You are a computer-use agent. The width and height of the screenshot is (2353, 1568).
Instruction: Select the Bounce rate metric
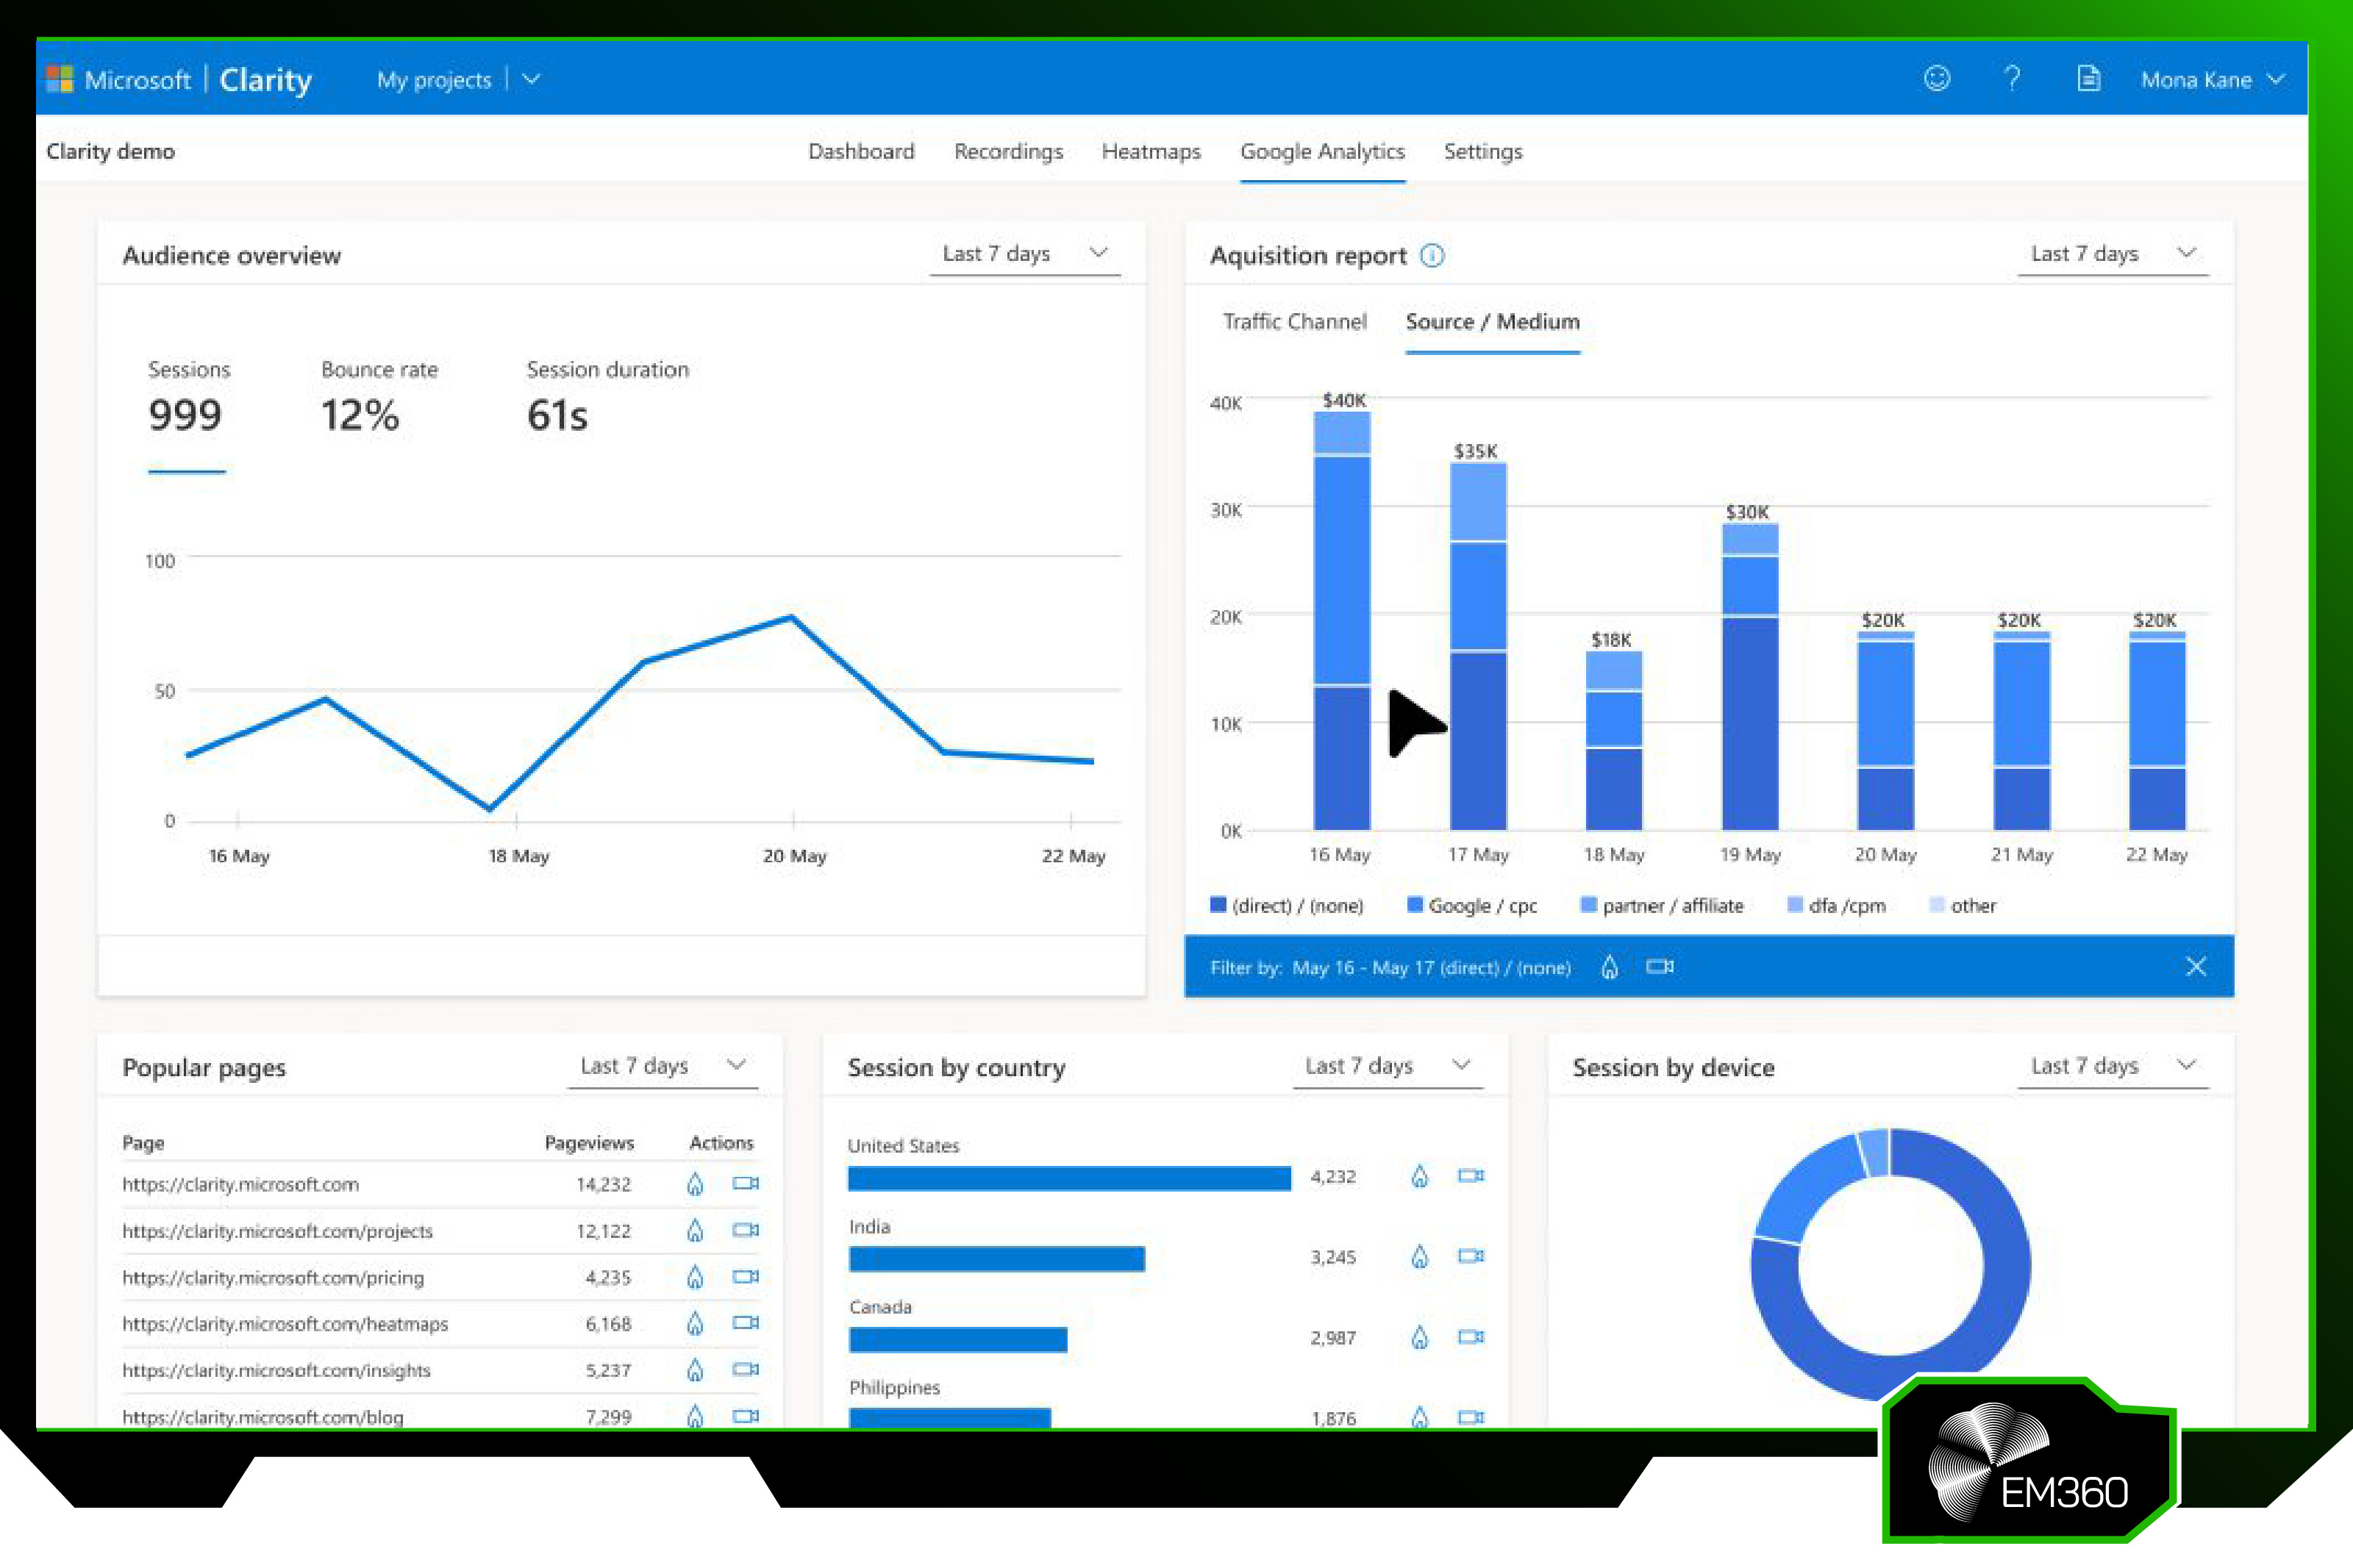pyautogui.click(x=379, y=398)
